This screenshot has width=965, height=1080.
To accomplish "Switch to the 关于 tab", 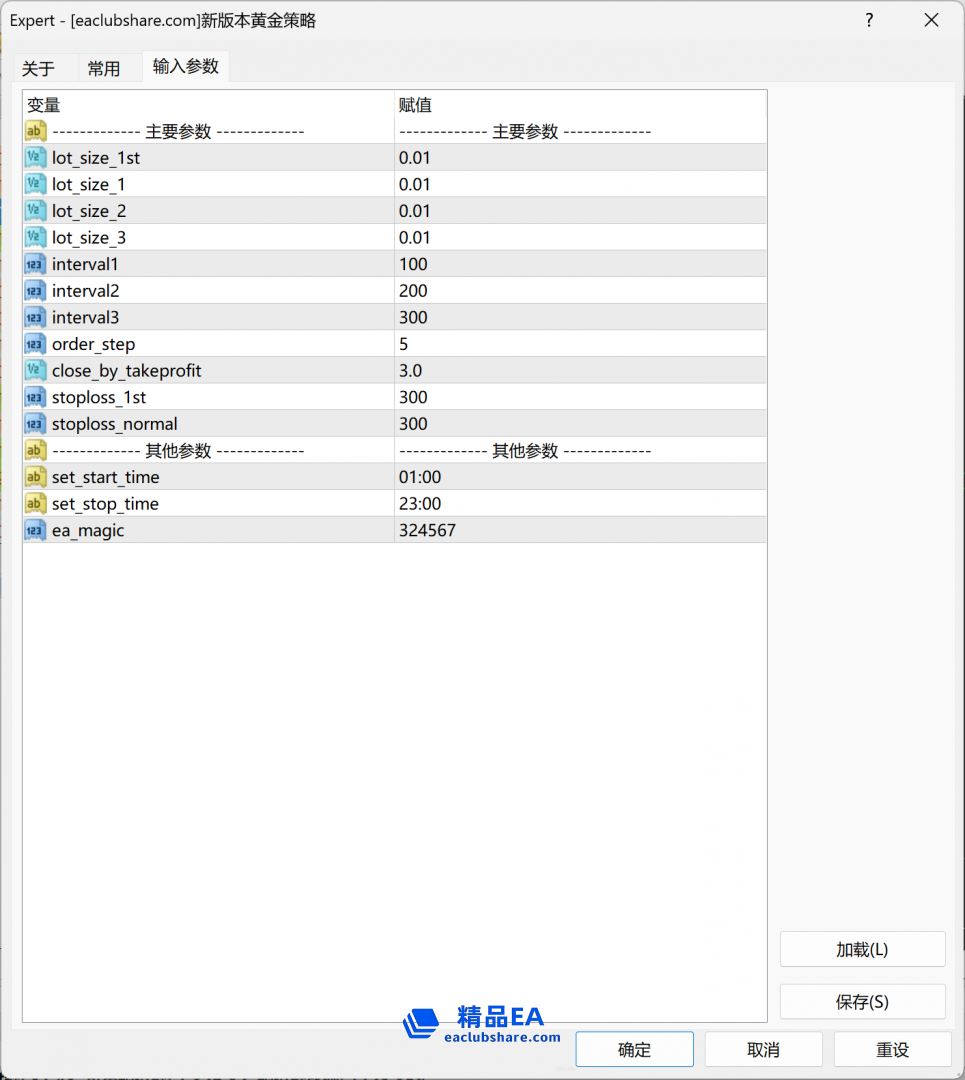I will tap(40, 67).
